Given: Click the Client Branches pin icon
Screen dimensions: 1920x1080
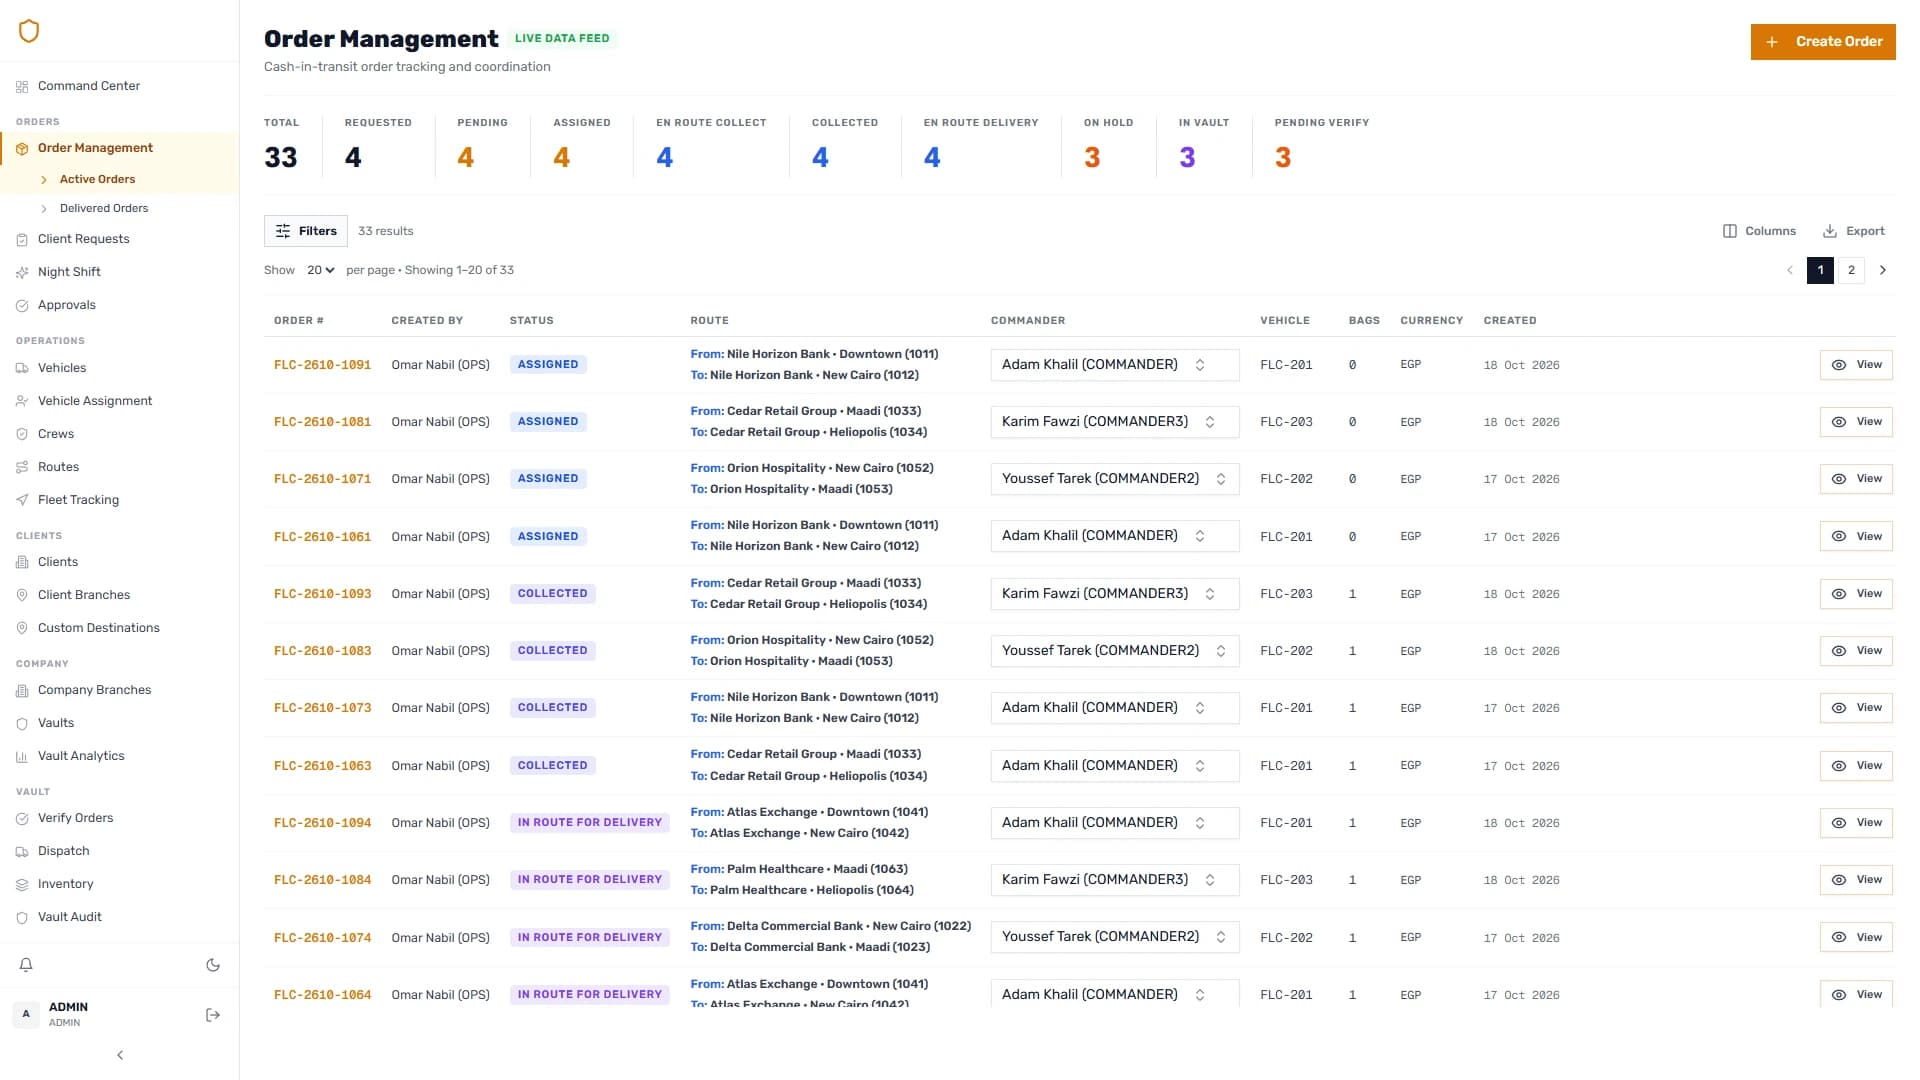Looking at the screenshot, I should 22,595.
